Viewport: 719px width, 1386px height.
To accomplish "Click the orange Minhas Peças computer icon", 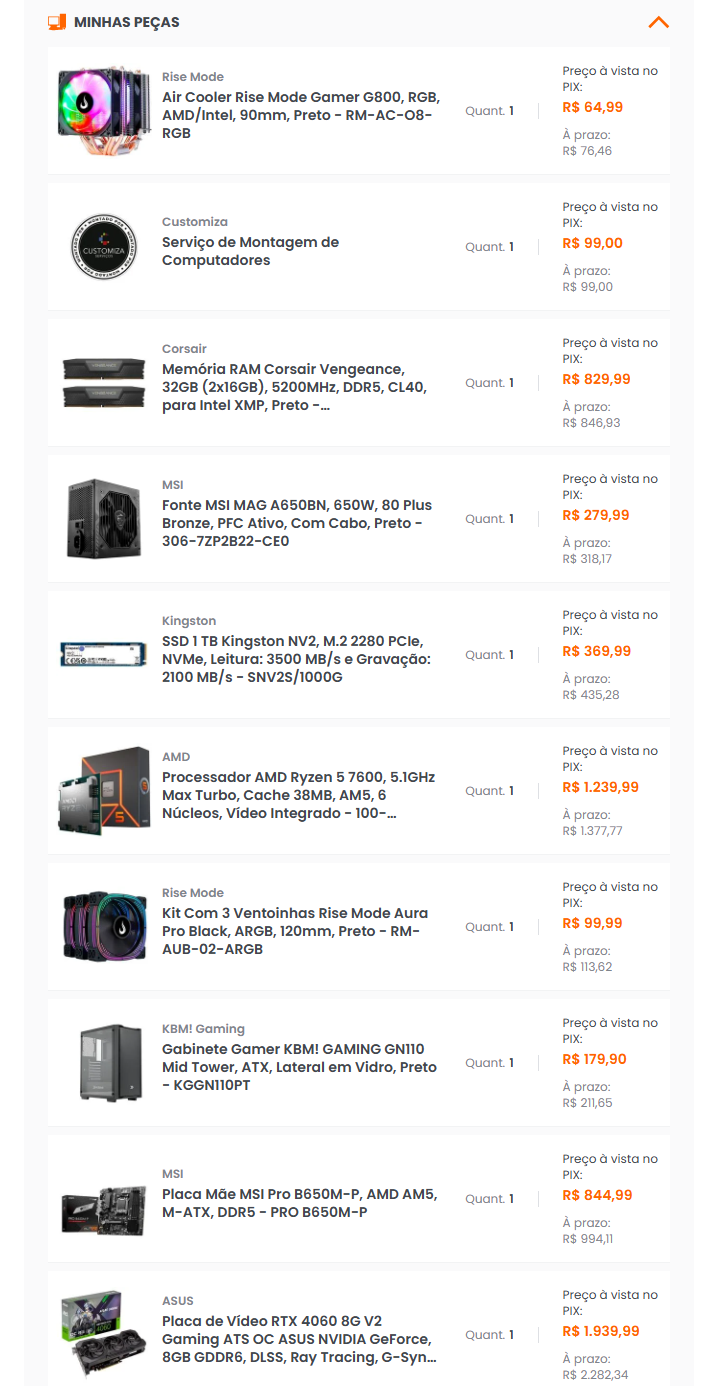I will (57, 22).
